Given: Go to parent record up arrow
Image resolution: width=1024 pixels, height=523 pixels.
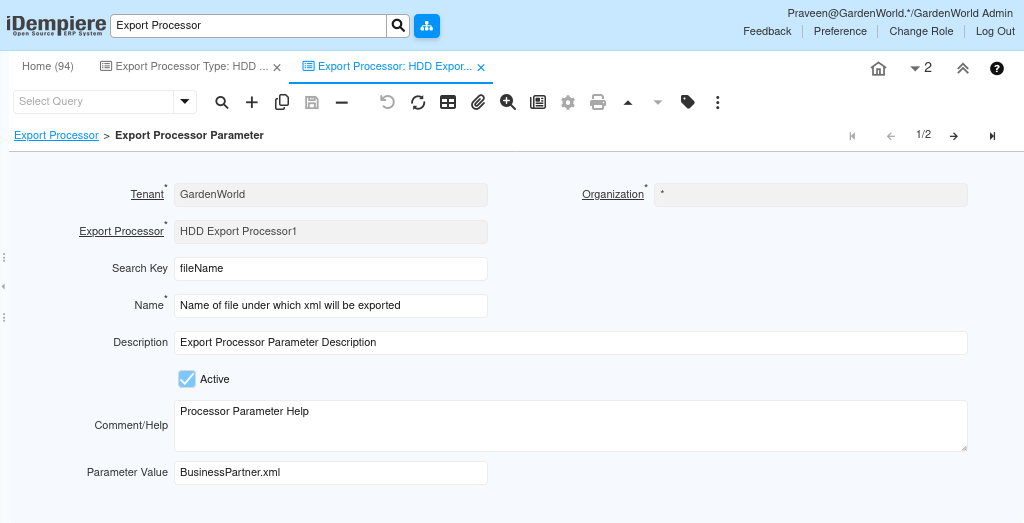Looking at the screenshot, I should pyautogui.click(x=628, y=102).
